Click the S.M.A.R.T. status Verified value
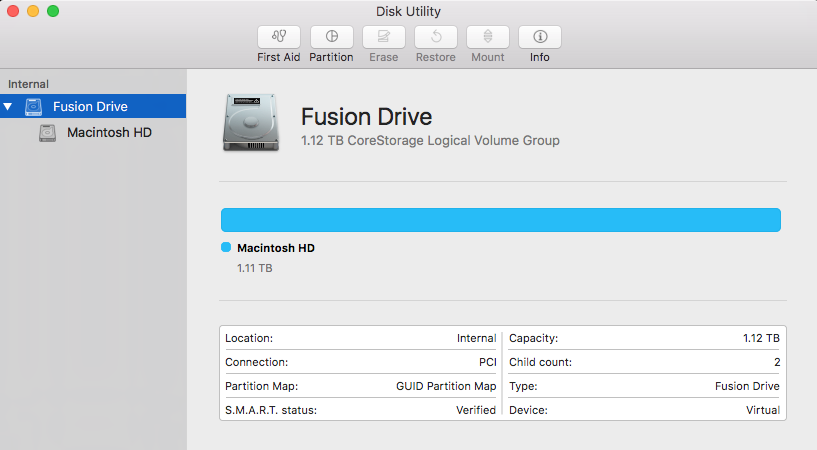 pyautogui.click(x=476, y=410)
